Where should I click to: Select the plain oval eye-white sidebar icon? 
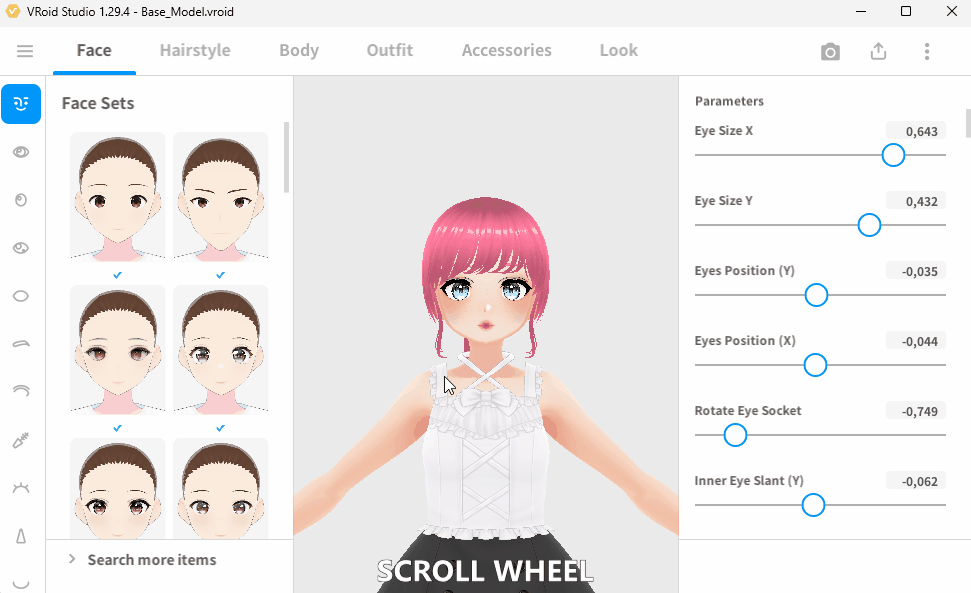coord(21,296)
